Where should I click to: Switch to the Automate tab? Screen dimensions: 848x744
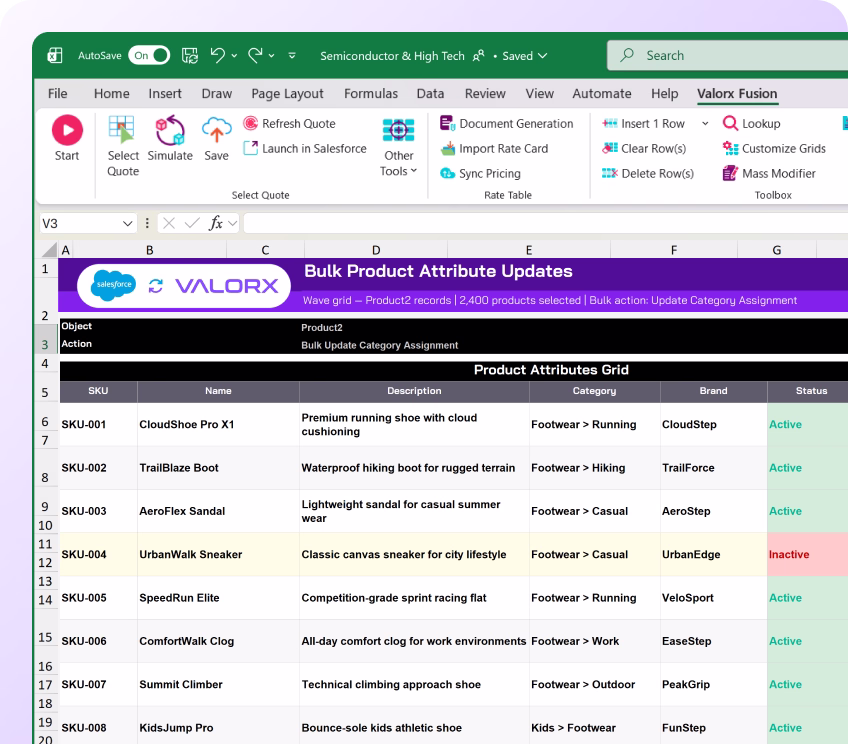click(602, 94)
